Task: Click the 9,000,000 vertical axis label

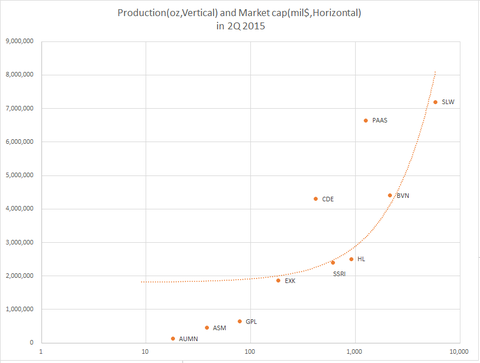Action: [x=20, y=41]
